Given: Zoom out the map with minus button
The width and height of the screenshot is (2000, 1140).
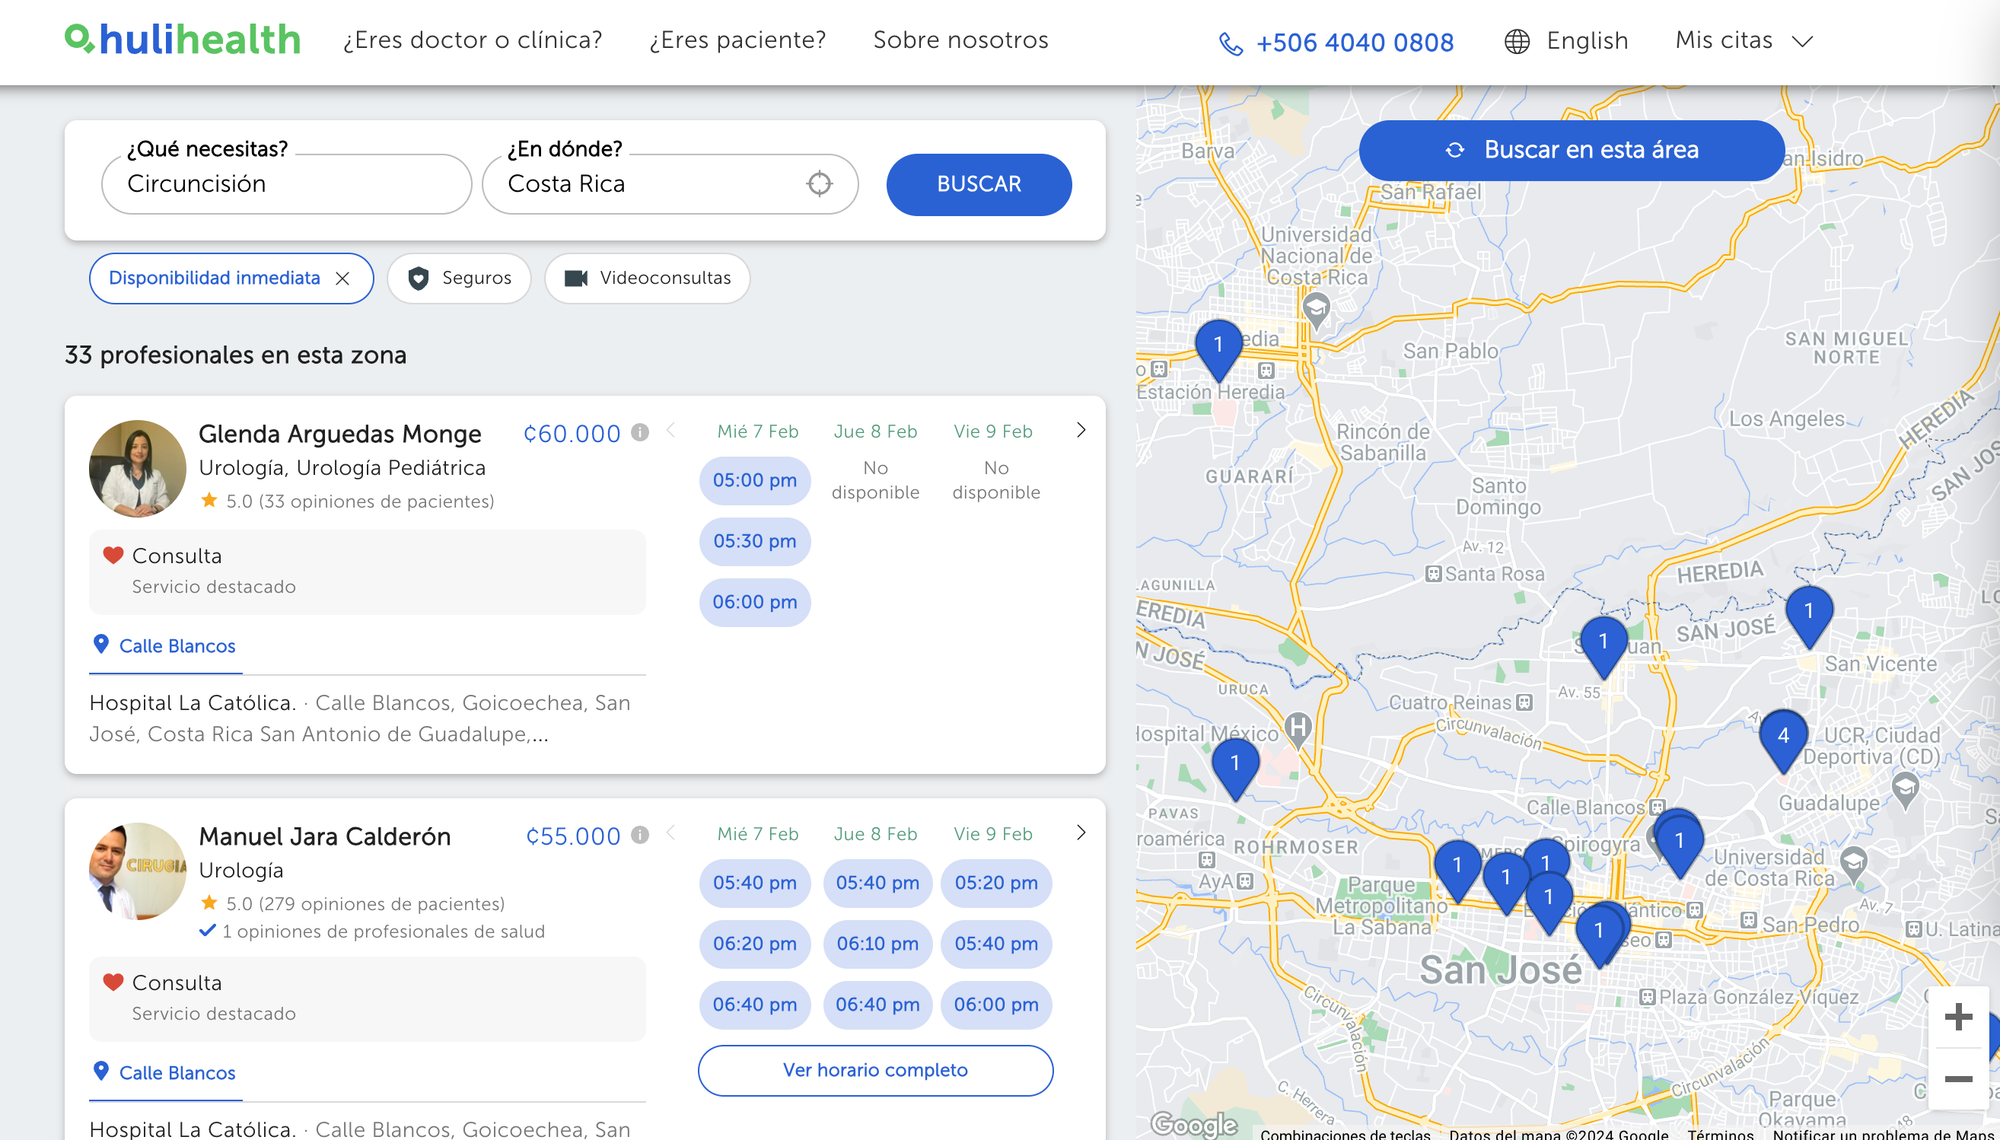Looking at the screenshot, I should 1958,1079.
